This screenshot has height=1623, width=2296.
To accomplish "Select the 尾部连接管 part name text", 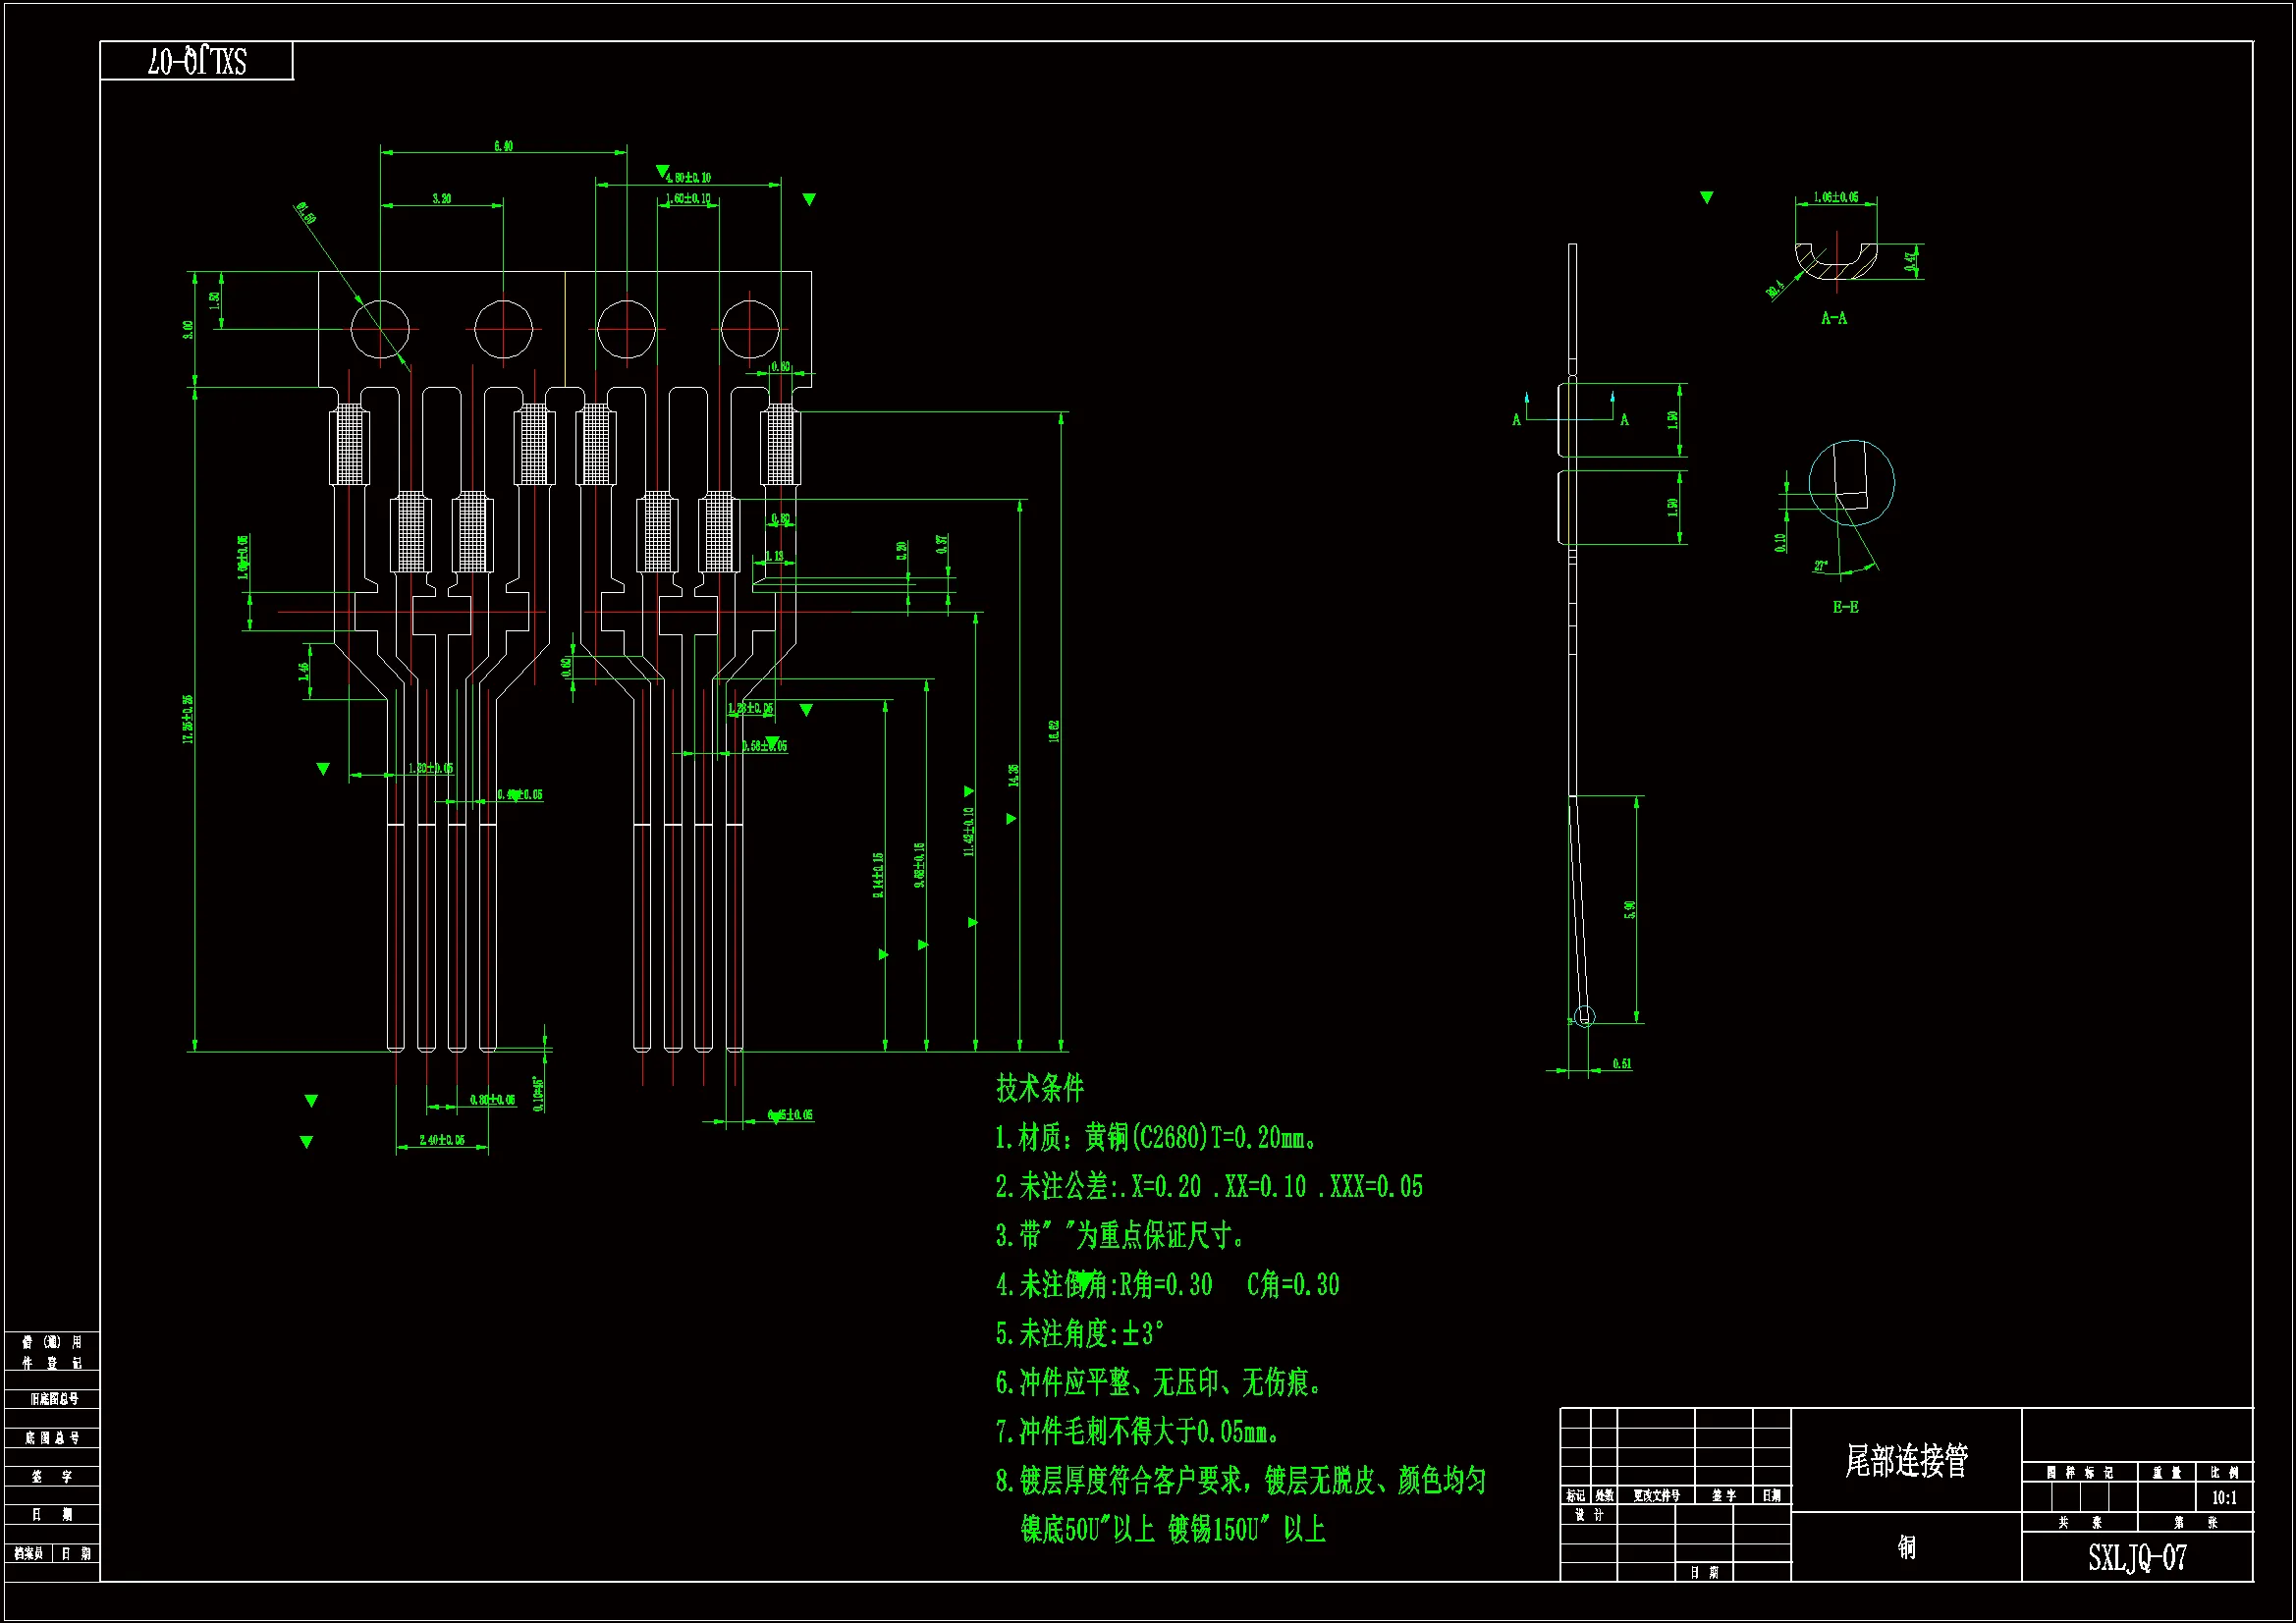I will point(1906,1460).
